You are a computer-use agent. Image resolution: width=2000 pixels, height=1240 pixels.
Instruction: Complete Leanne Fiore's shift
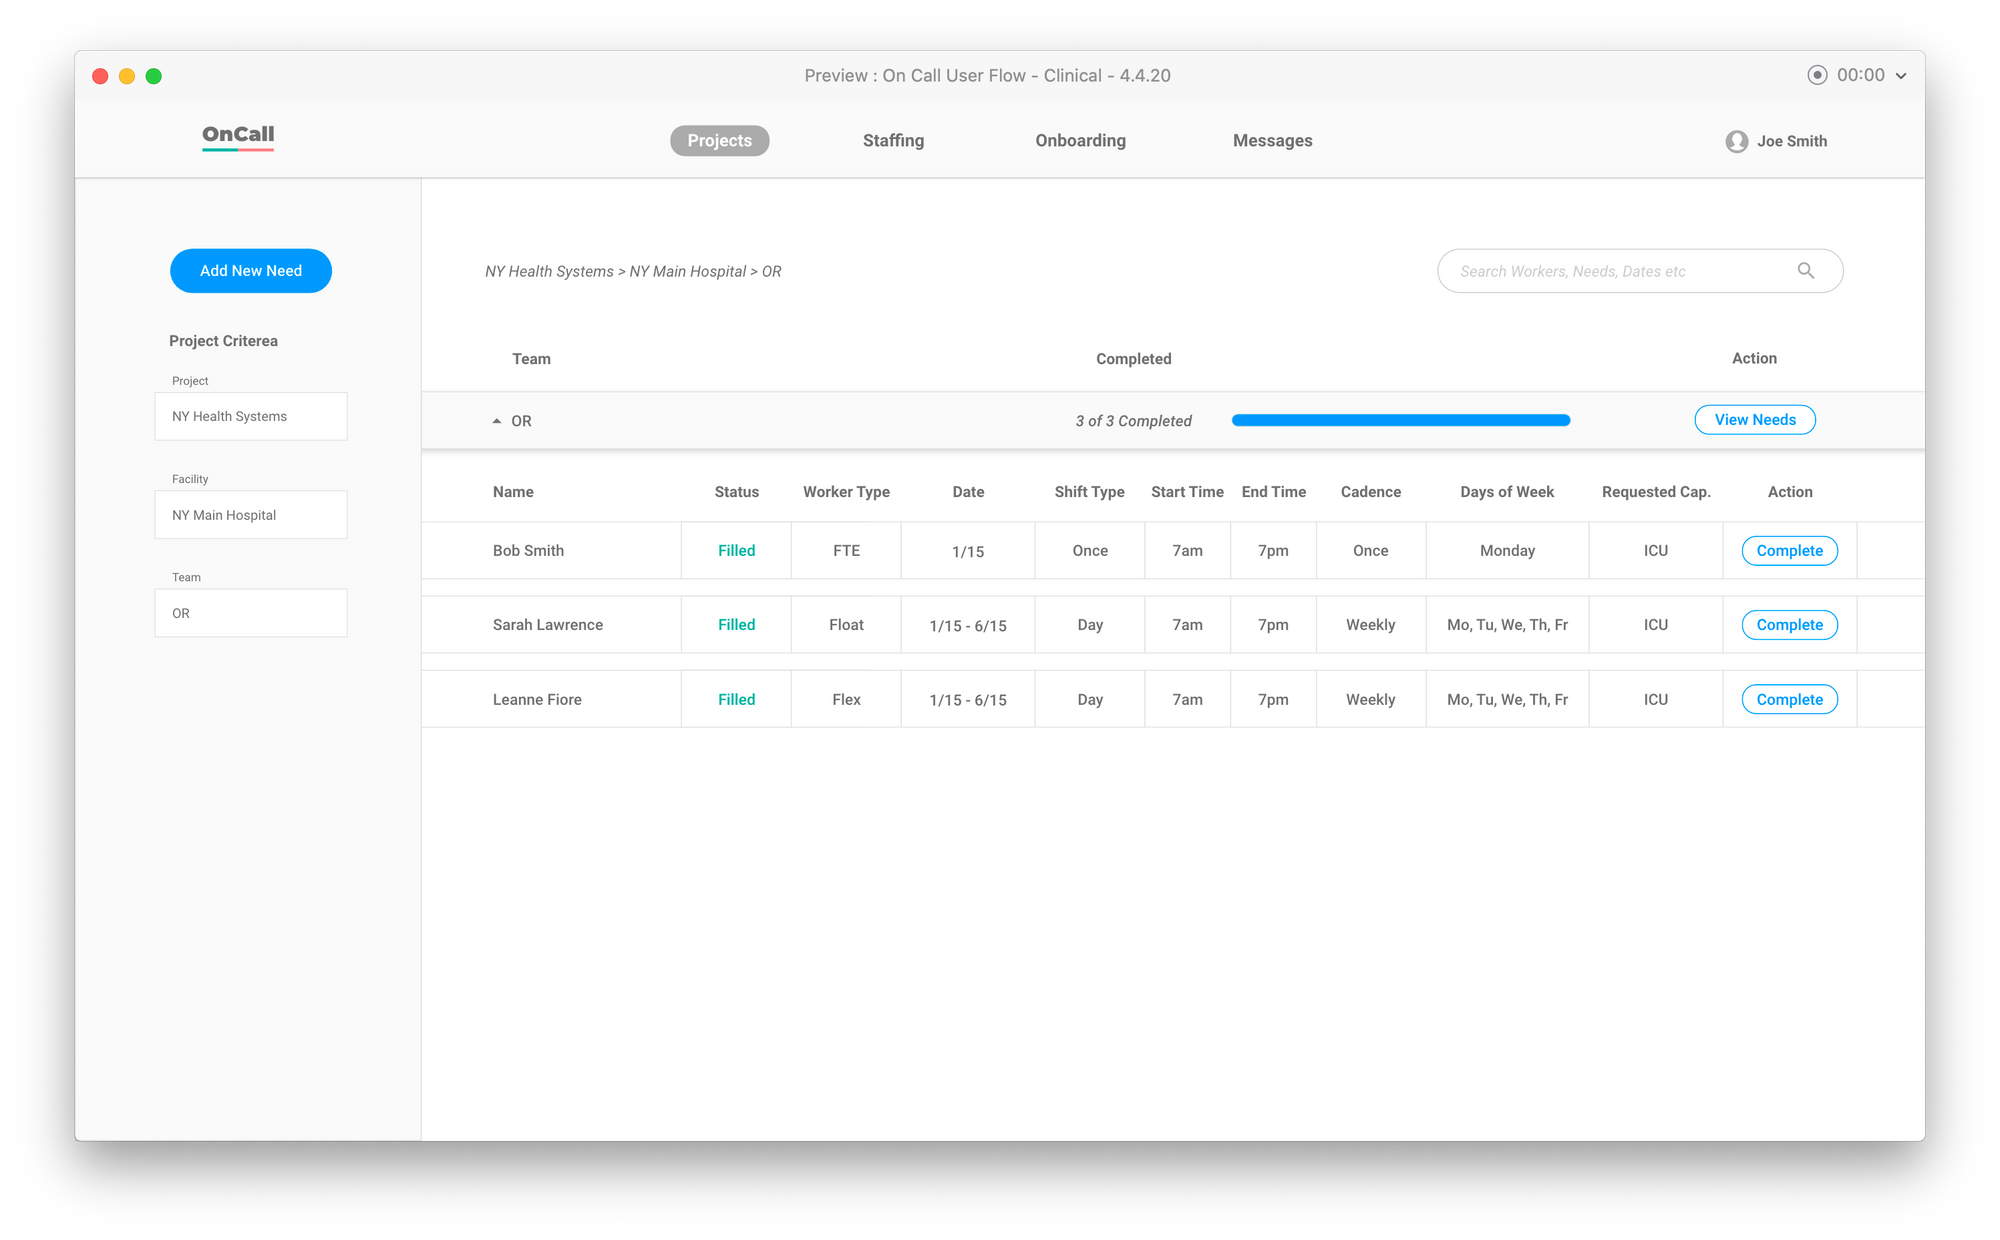(x=1789, y=700)
